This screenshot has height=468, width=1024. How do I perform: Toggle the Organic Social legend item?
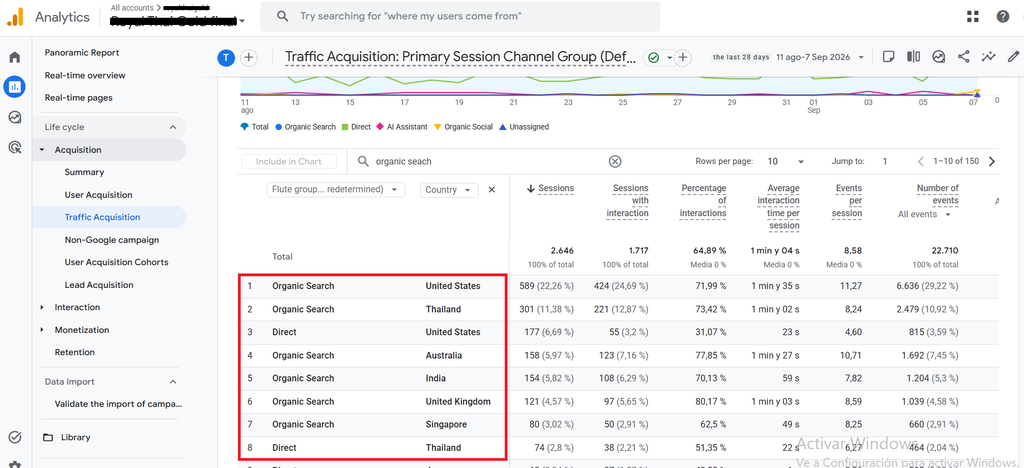pyautogui.click(x=464, y=127)
